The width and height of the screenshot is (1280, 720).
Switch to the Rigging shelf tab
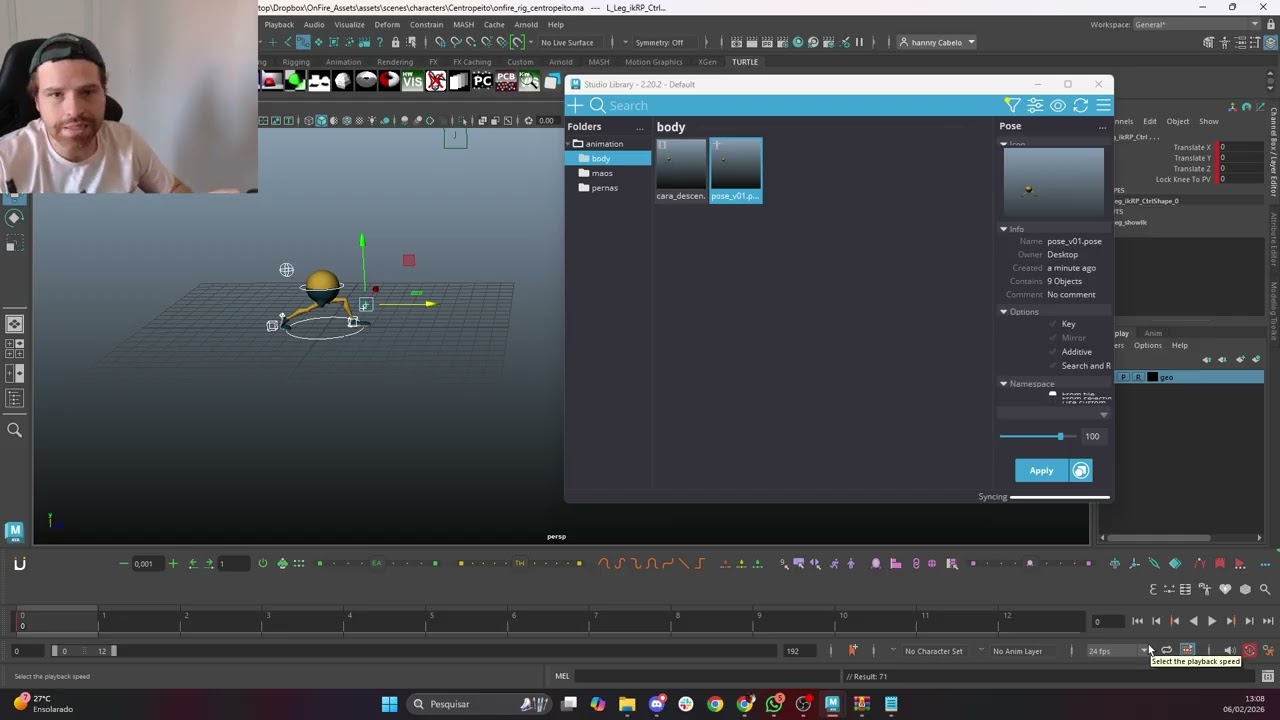click(296, 62)
